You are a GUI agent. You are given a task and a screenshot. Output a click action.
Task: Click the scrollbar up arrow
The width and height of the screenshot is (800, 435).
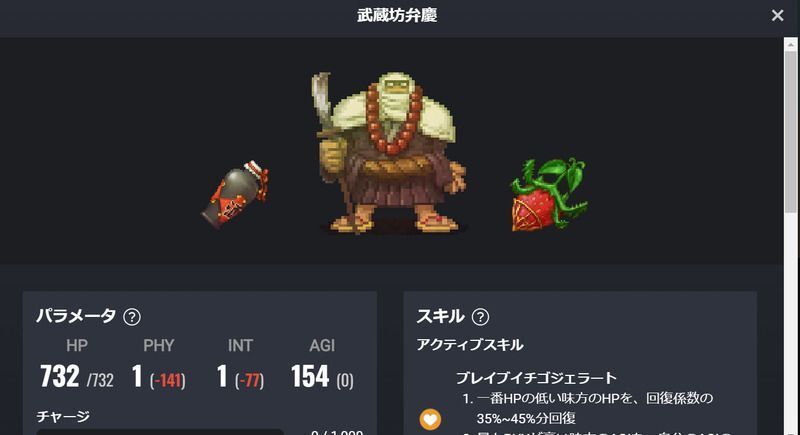click(x=791, y=45)
